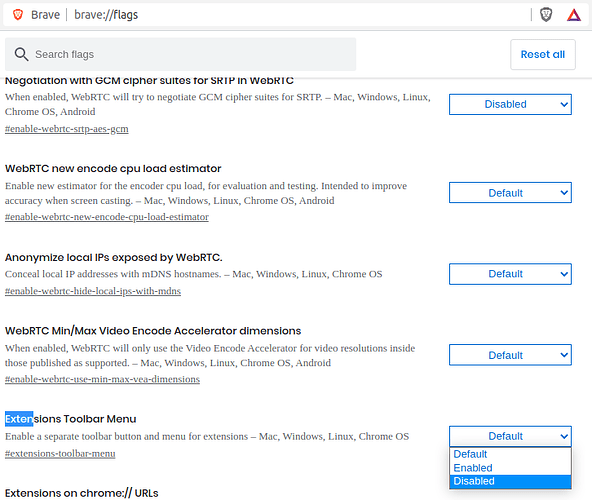This screenshot has width=592, height=500.
Task: Open the WebRTC cpu load estimator dropdown
Action: point(510,193)
